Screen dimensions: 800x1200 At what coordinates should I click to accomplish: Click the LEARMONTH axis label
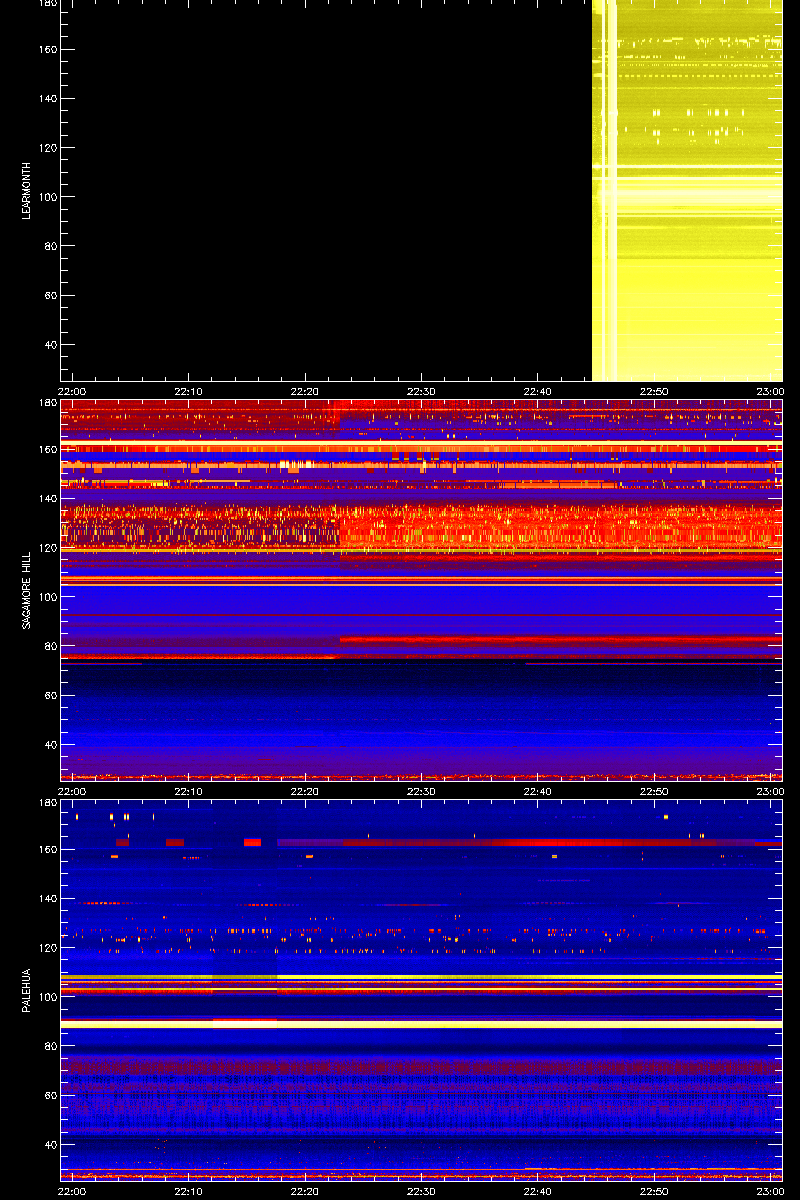click(27, 190)
